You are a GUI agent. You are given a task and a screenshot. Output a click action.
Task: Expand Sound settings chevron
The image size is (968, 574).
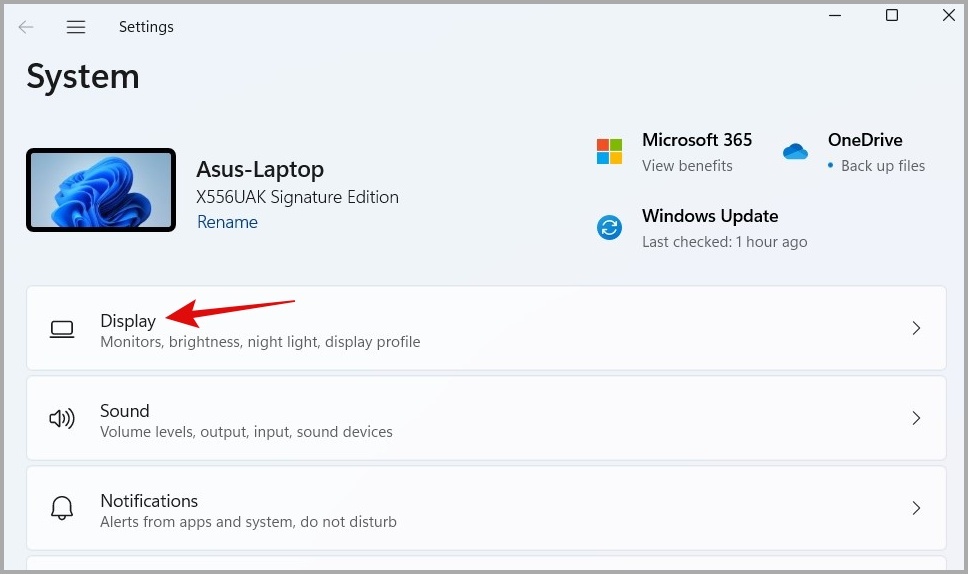coord(916,418)
